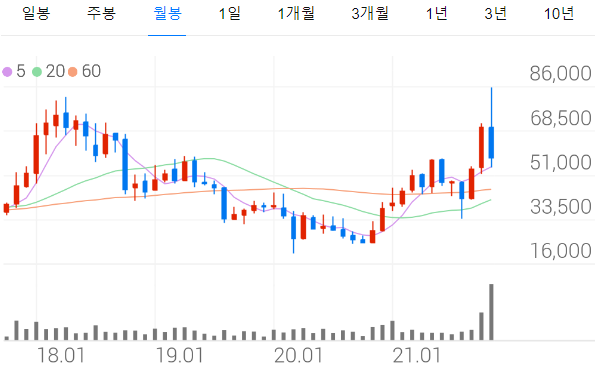Image resolution: width=601 pixels, height=373 pixels.
Task: Switch to the 주봉 weekly candle tab
Action: [101, 14]
